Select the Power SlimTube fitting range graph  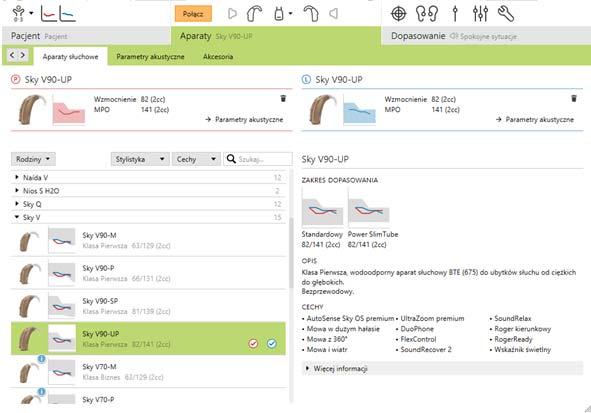point(369,207)
